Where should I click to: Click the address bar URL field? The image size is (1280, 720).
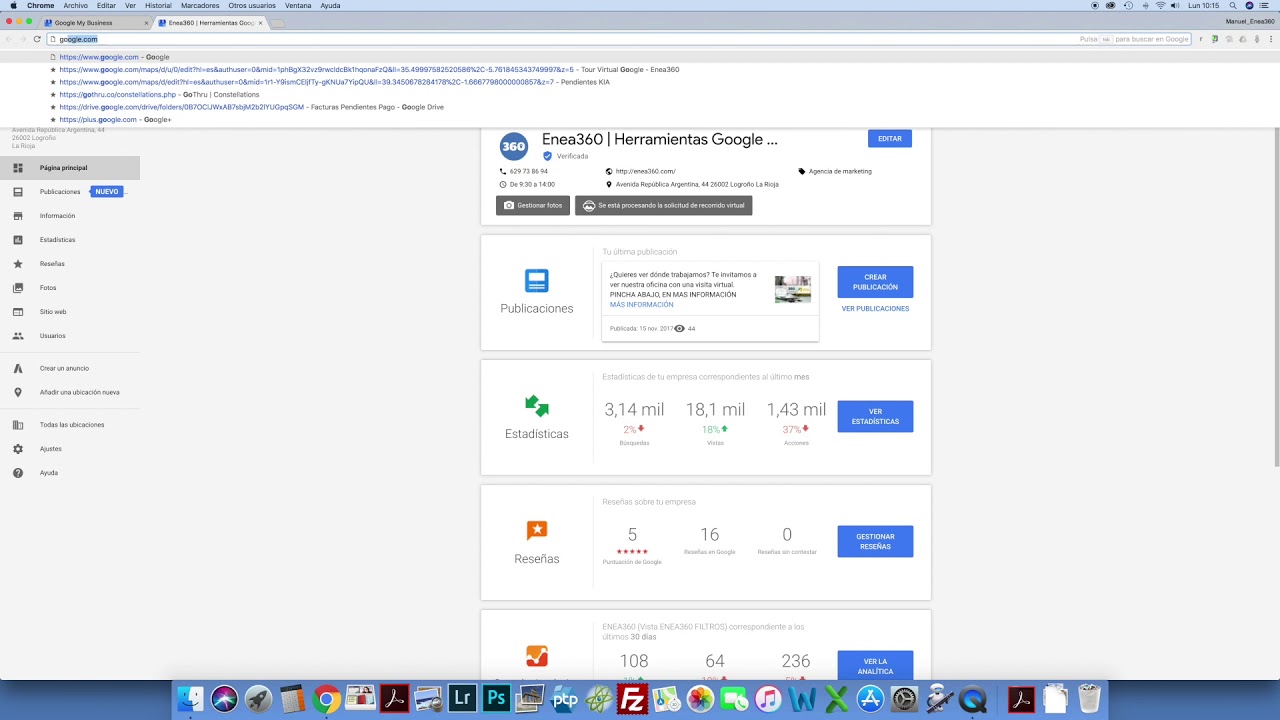pyautogui.click(x=500, y=39)
